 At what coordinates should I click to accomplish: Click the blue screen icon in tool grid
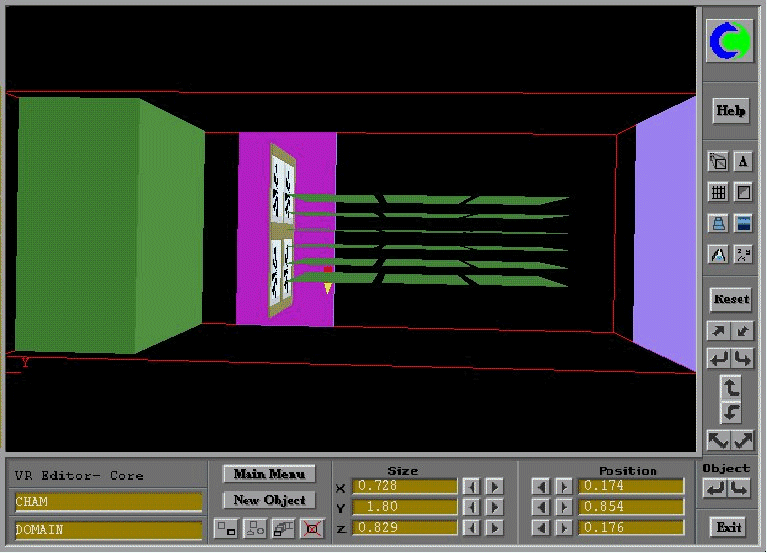point(743,223)
